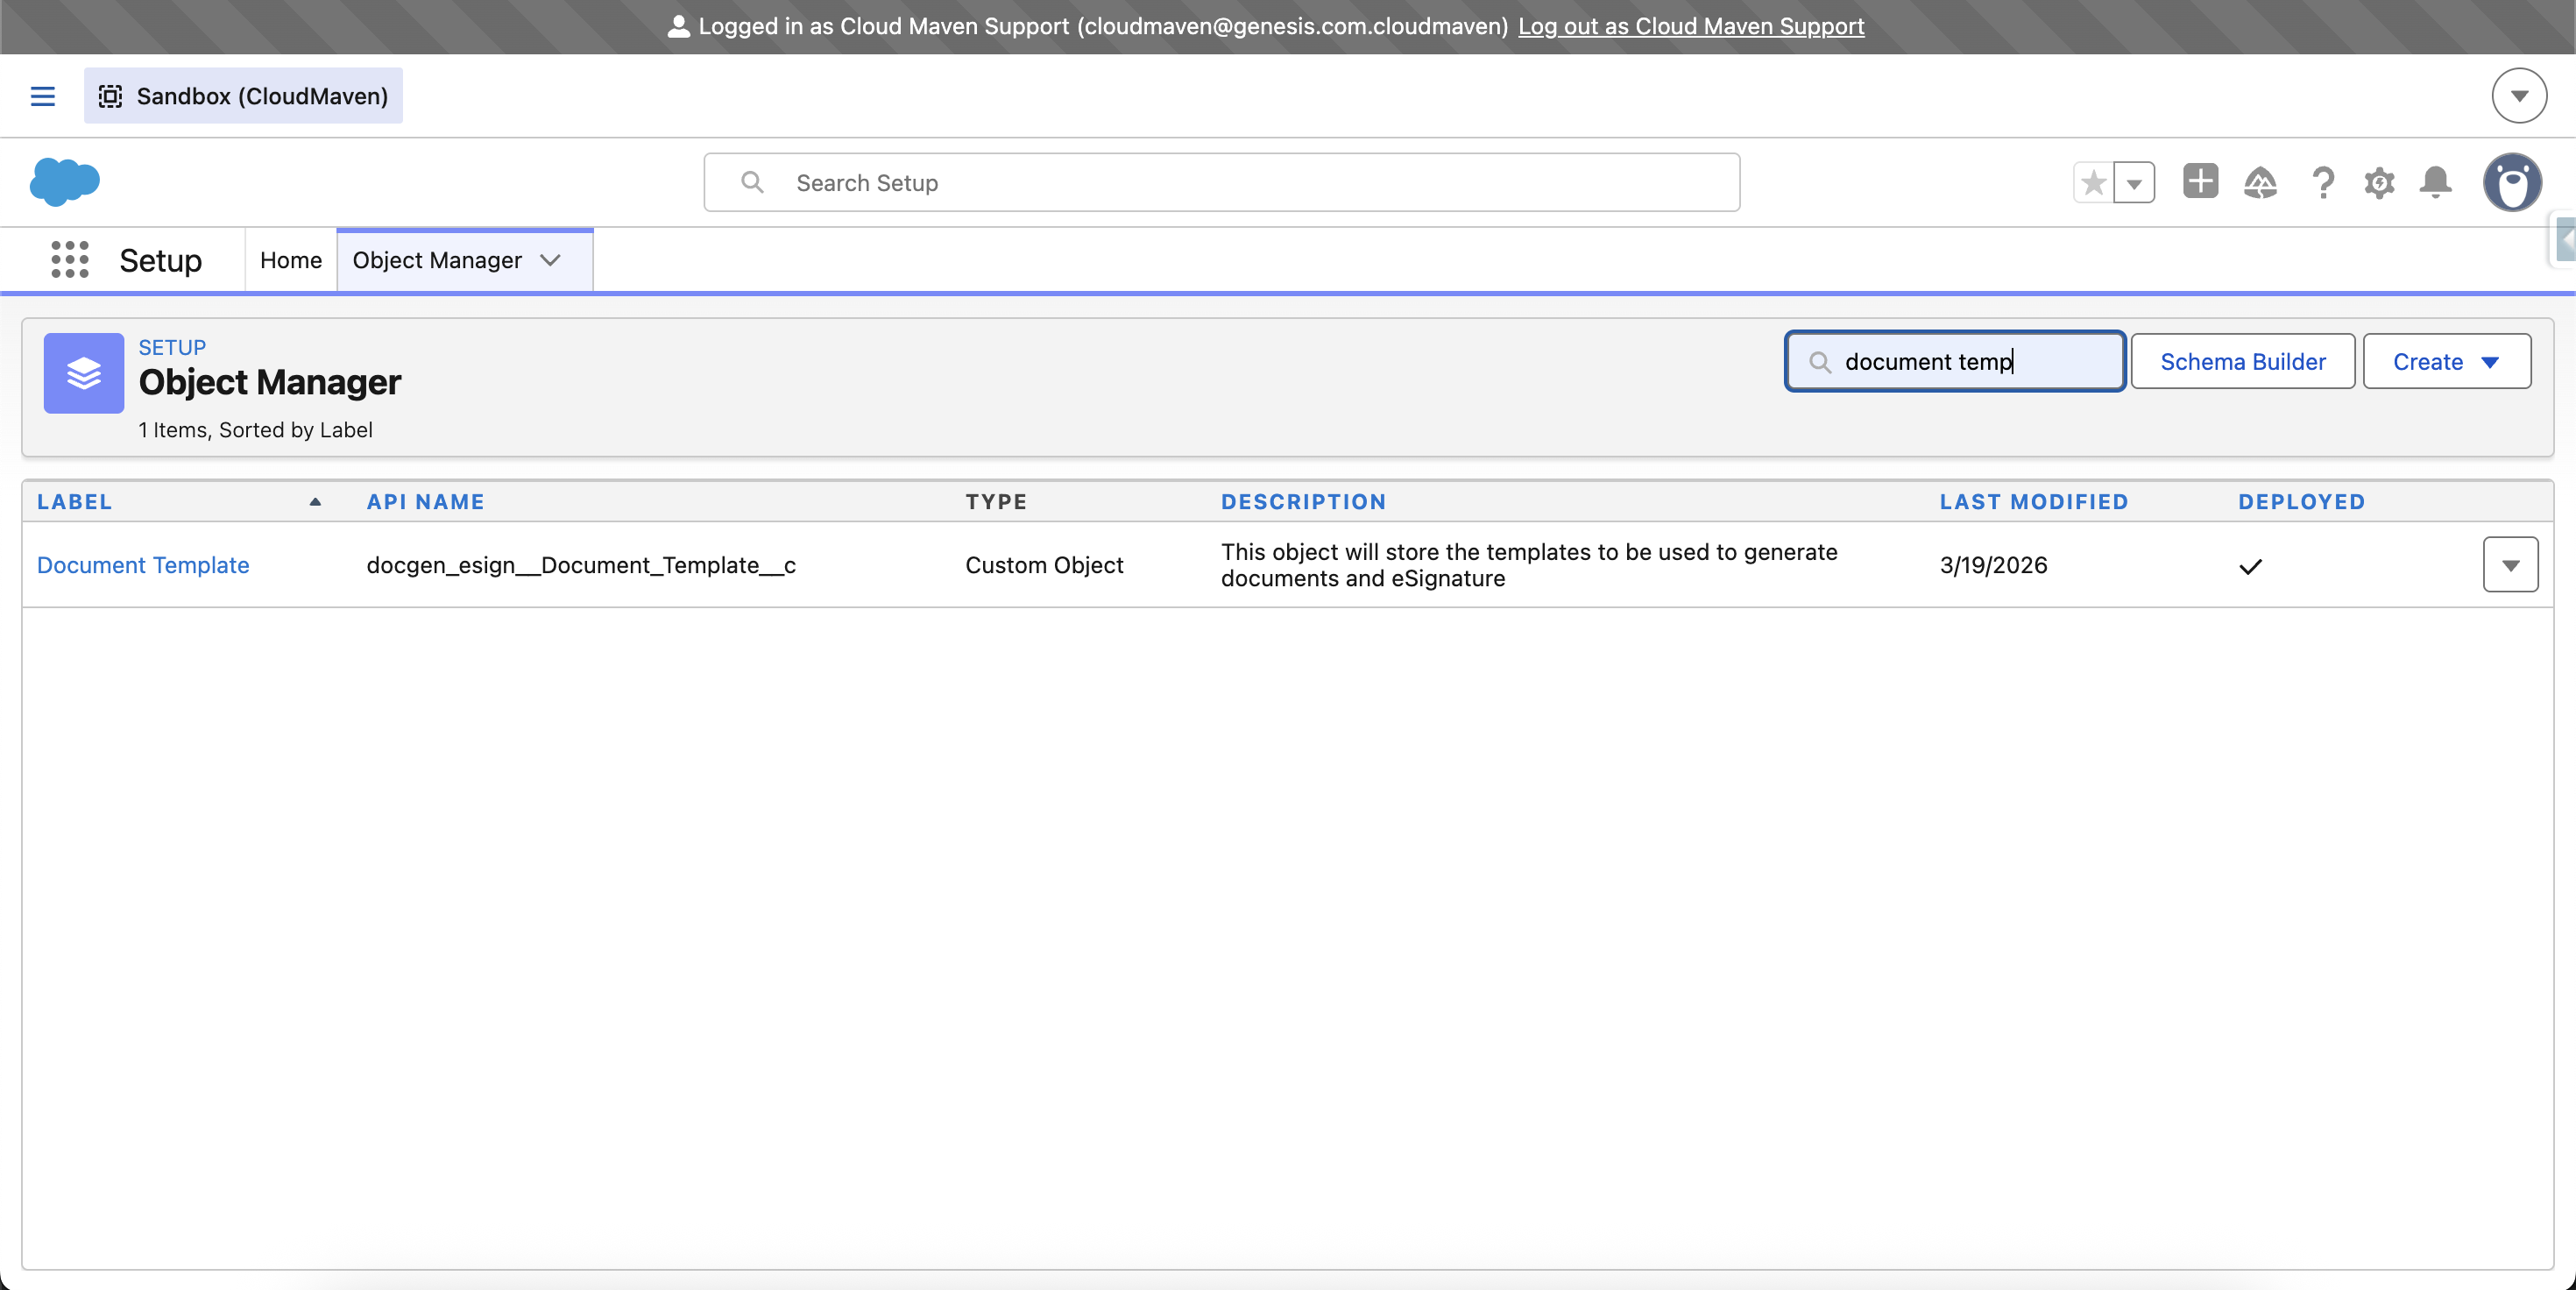Open the Document Template row actions dropdown
This screenshot has width=2576, height=1290.
[x=2510, y=565]
